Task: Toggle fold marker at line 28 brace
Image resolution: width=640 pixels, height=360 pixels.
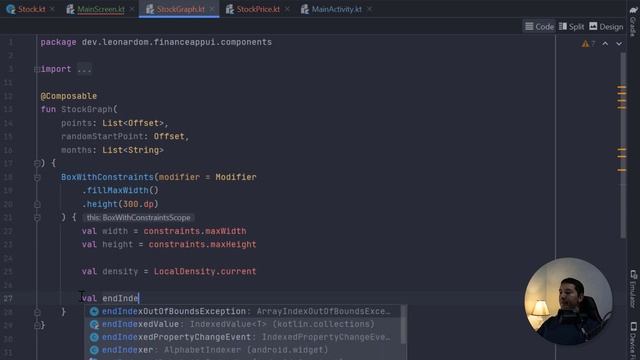Action: [x=37, y=312]
